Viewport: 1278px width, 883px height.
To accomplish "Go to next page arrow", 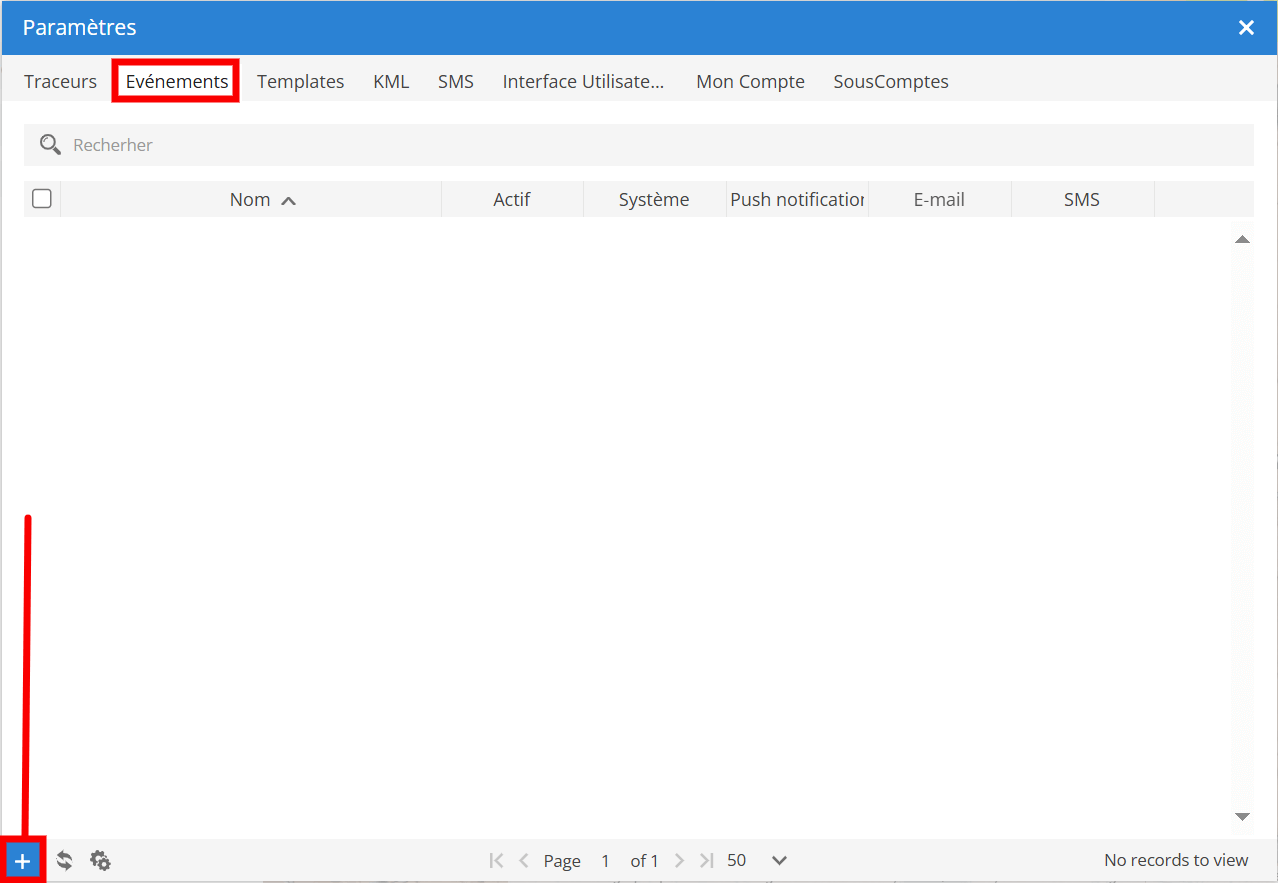I will pyautogui.click(x=680, y=860).
